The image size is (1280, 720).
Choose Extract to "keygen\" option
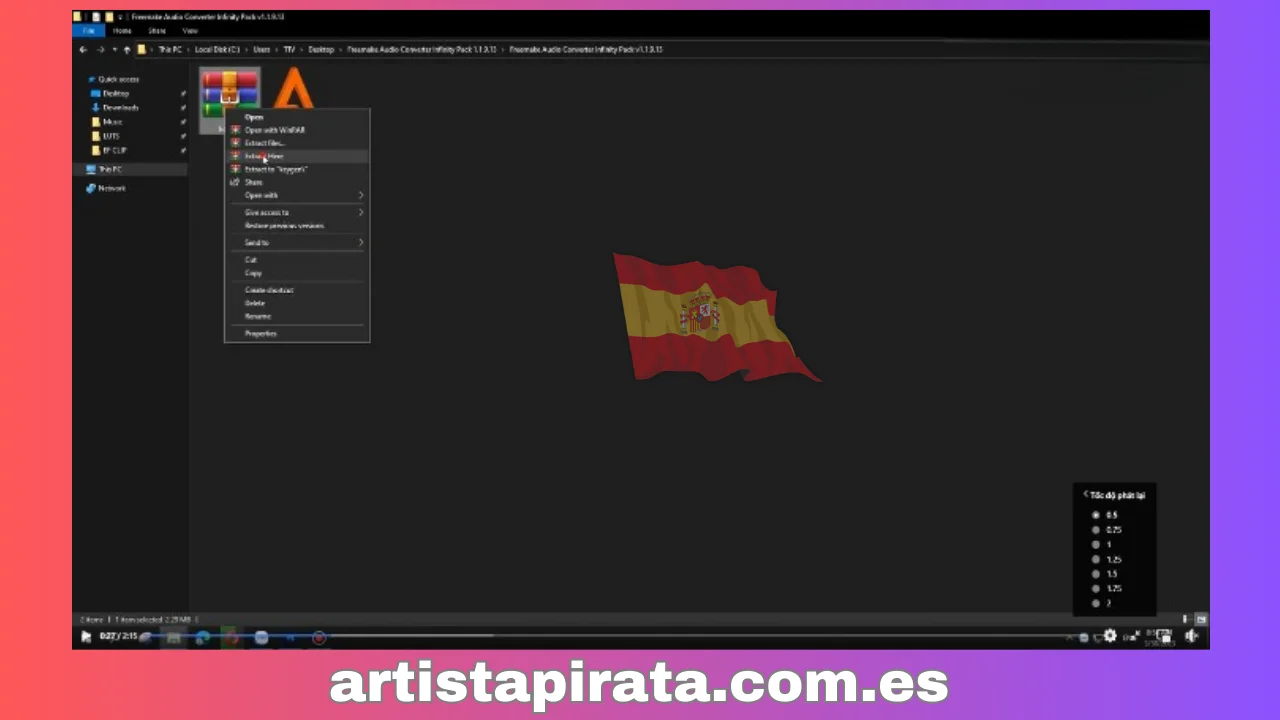click(x=276, y=169)
